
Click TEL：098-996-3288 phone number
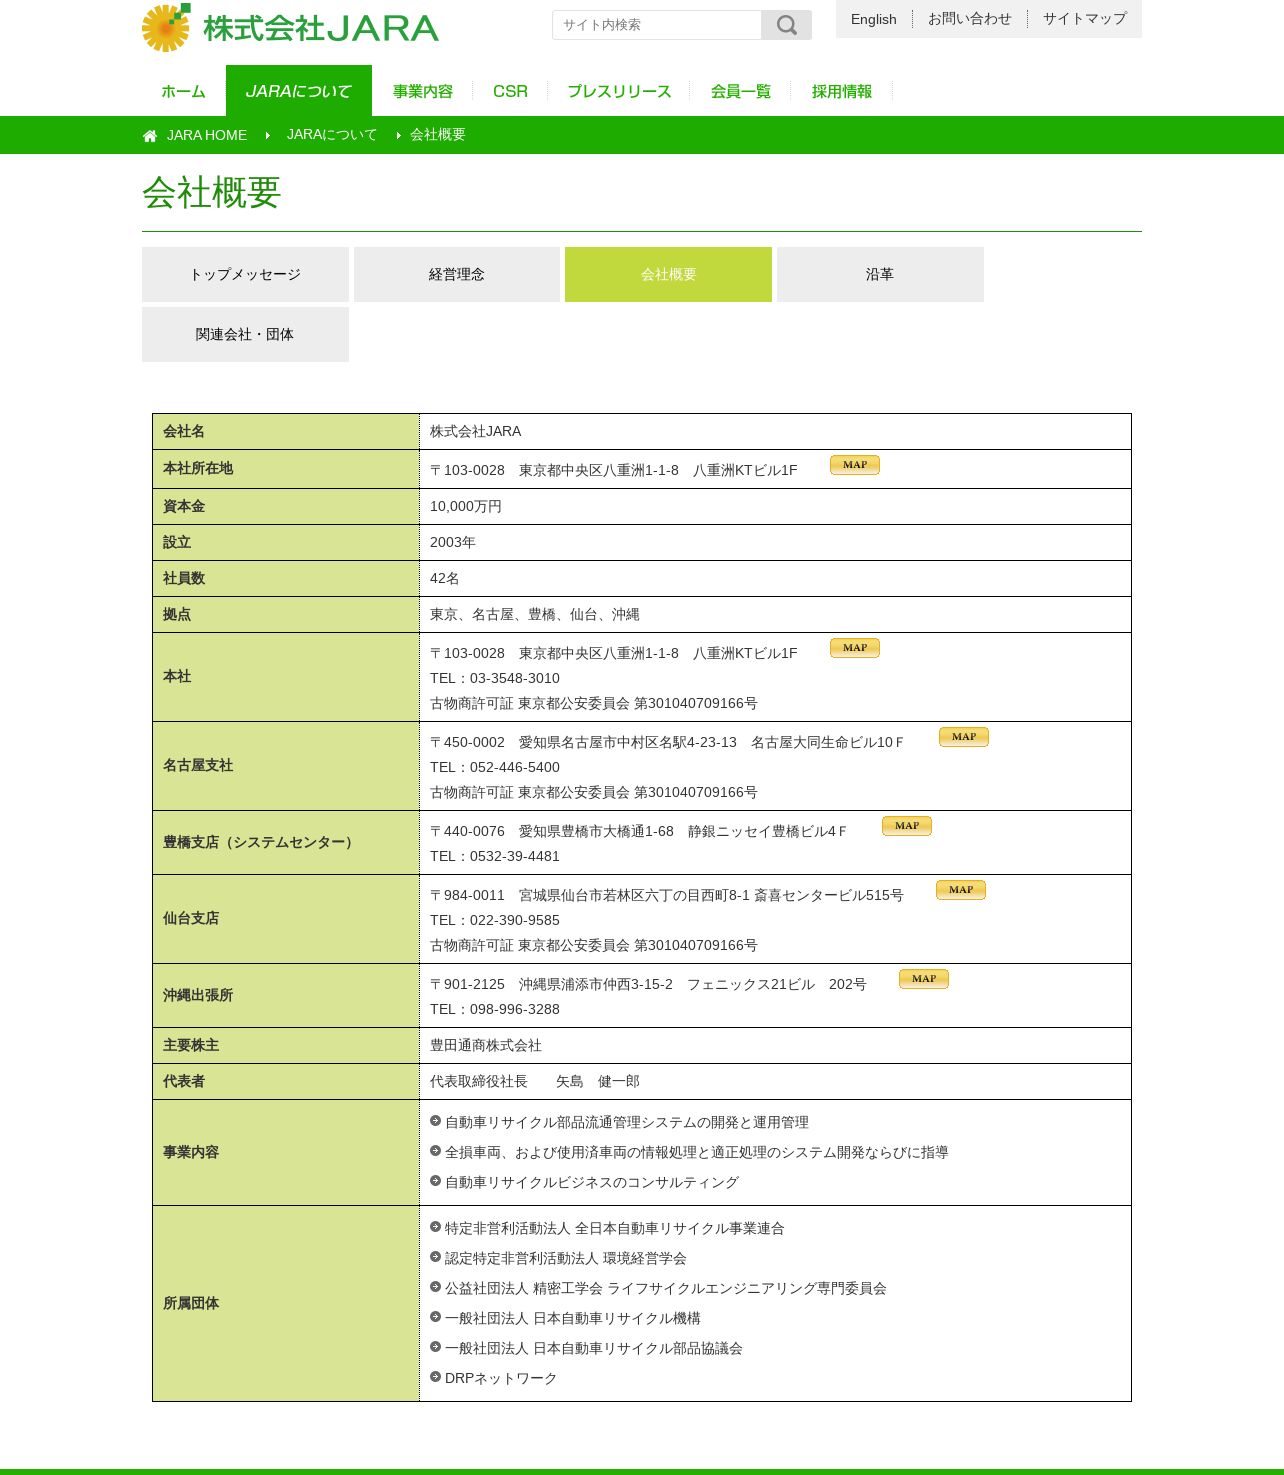pyautogui.click(x=495, y=1009)
